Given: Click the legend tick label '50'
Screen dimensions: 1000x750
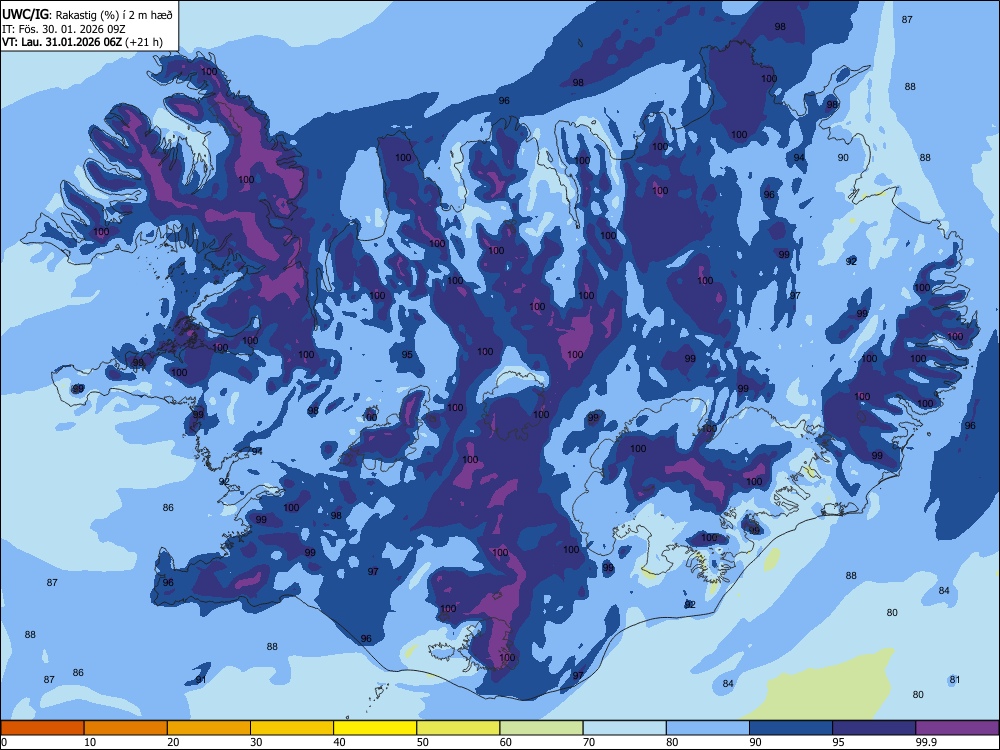Looking at the screenshot, I should coord(423,742).
